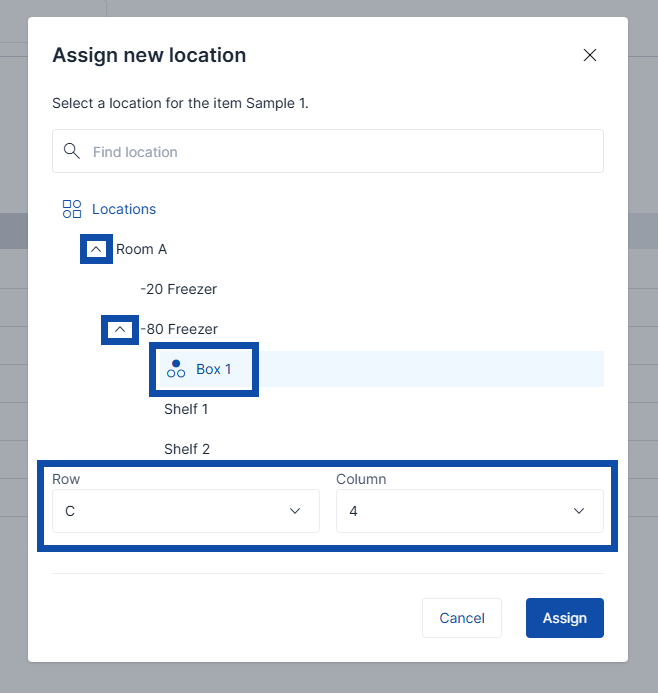Close the Assign new location dialog

[x=590, y=55]
